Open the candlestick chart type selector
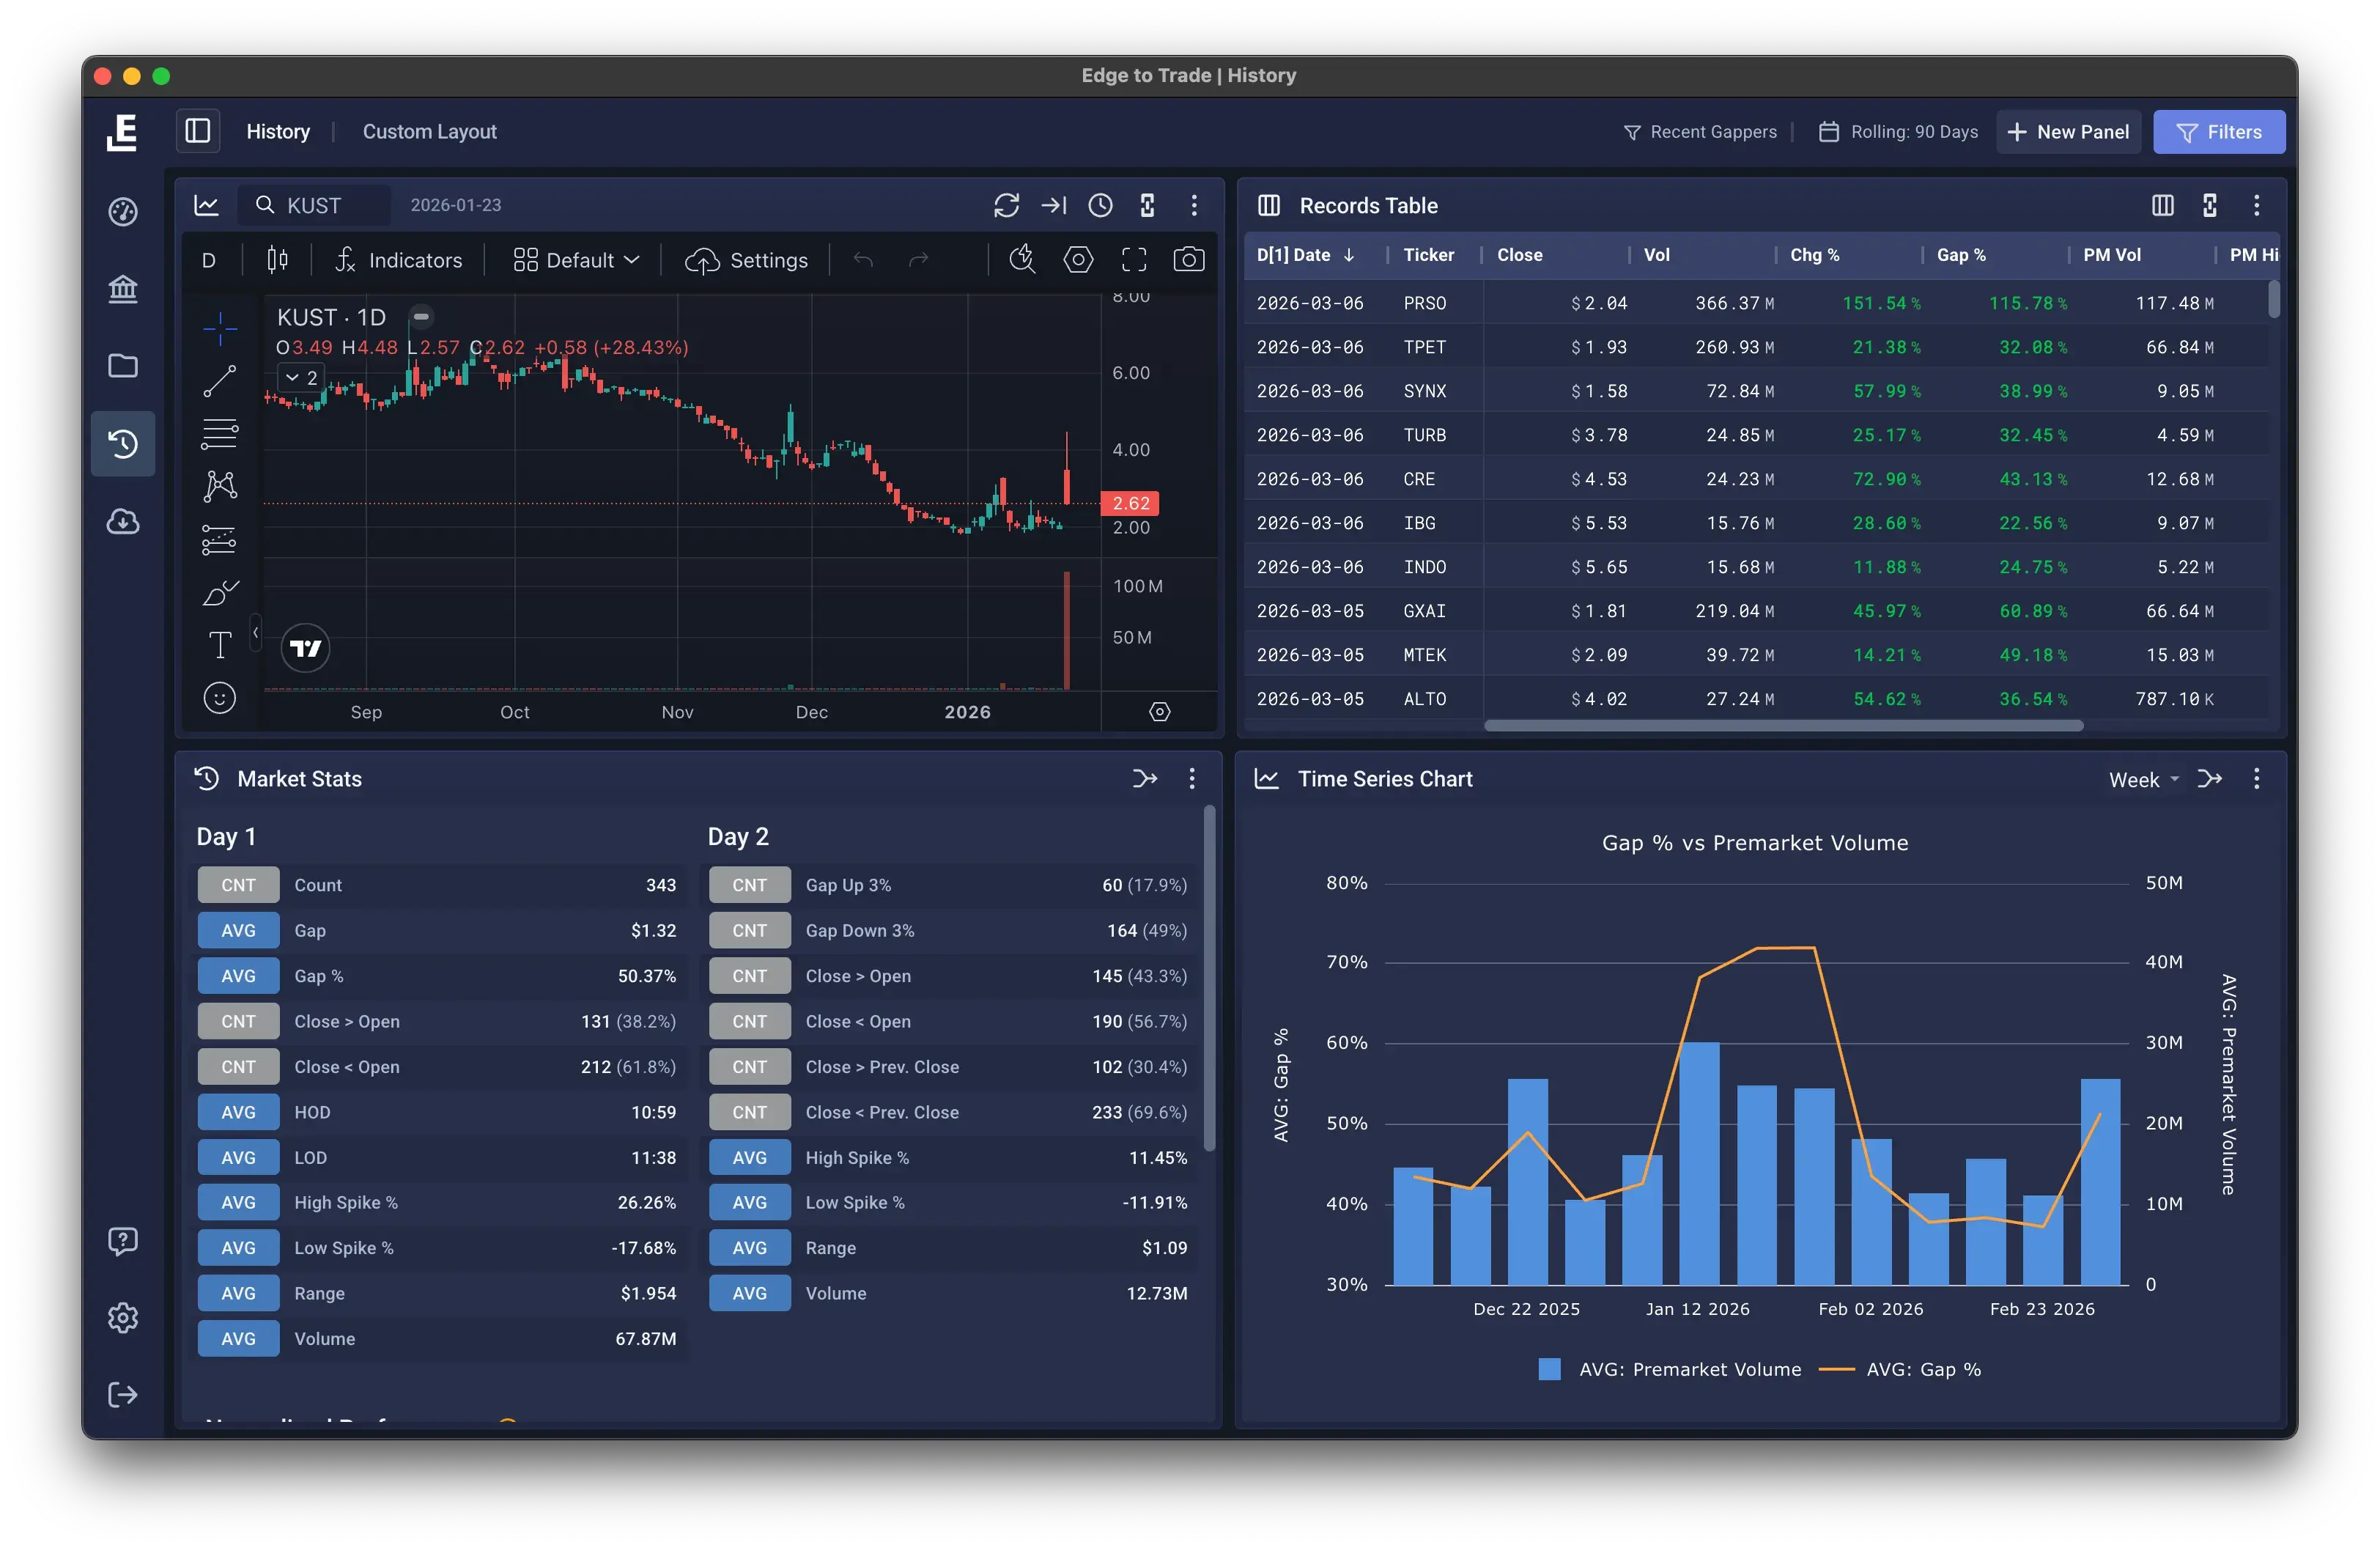 277,260
